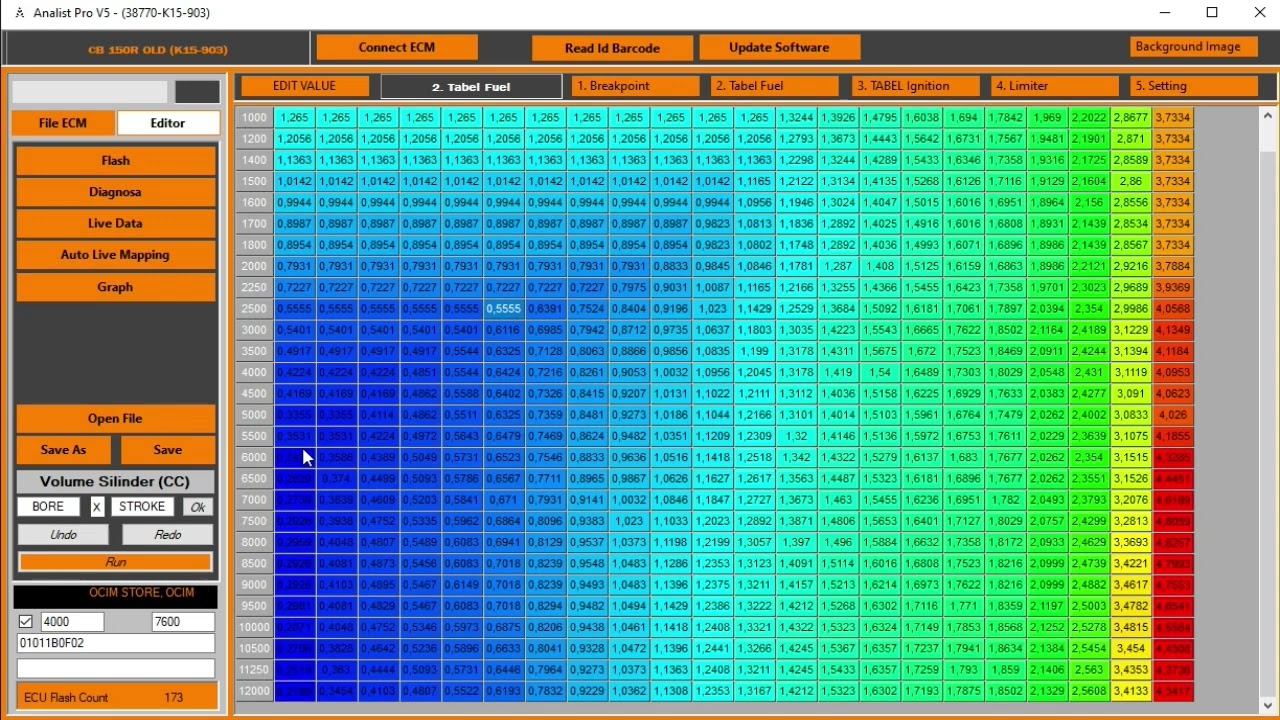Open Read Id Barcode
The height and width of the screenshot is (720, 1280).
pyautogui.click(x=612, y=48)
